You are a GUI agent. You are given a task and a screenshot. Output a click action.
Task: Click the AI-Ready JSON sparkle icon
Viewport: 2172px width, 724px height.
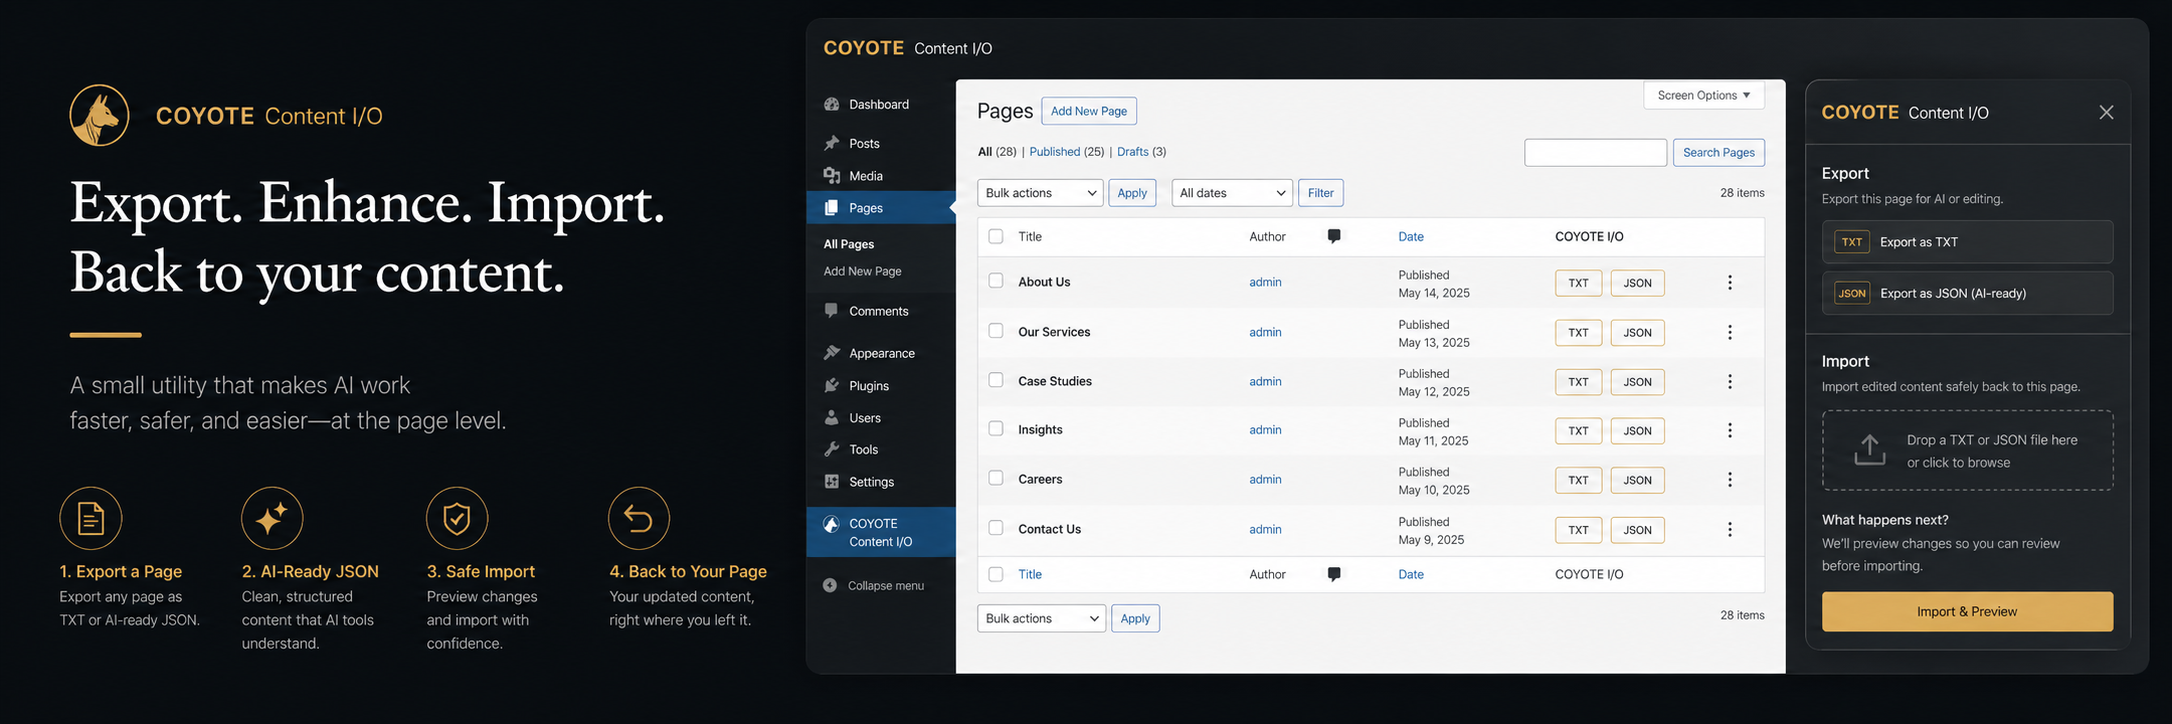click(272, 518)
